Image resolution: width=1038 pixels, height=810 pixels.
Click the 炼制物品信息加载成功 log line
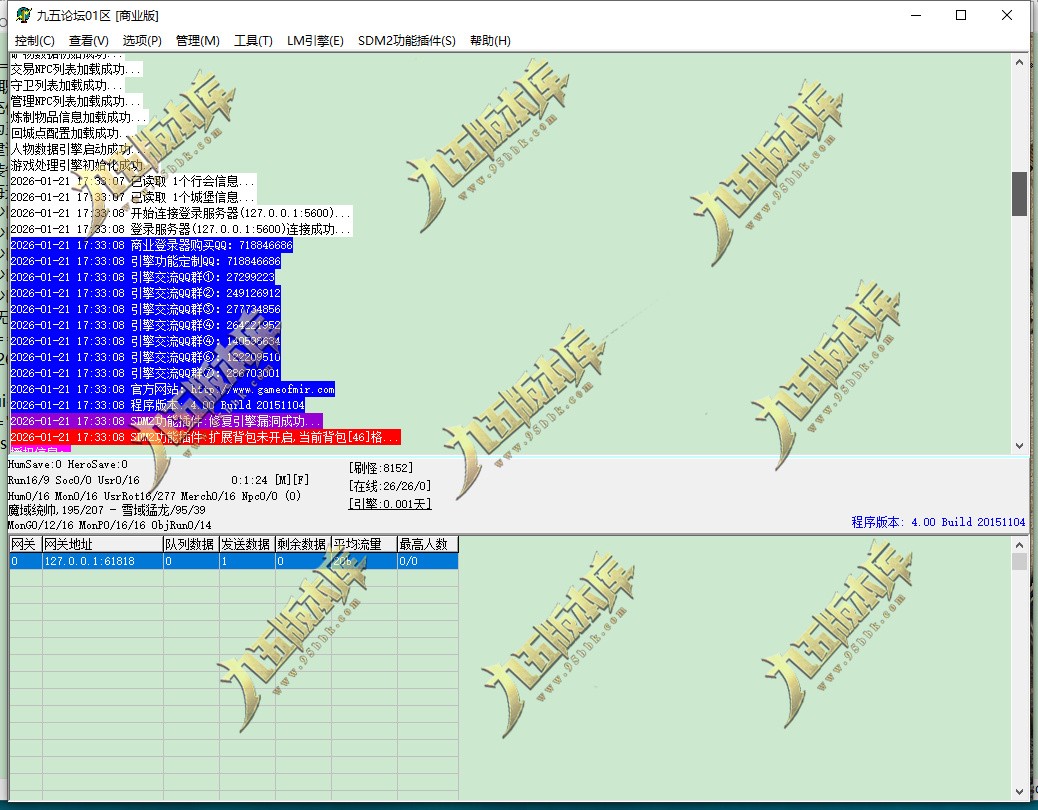tap(79, 117)
